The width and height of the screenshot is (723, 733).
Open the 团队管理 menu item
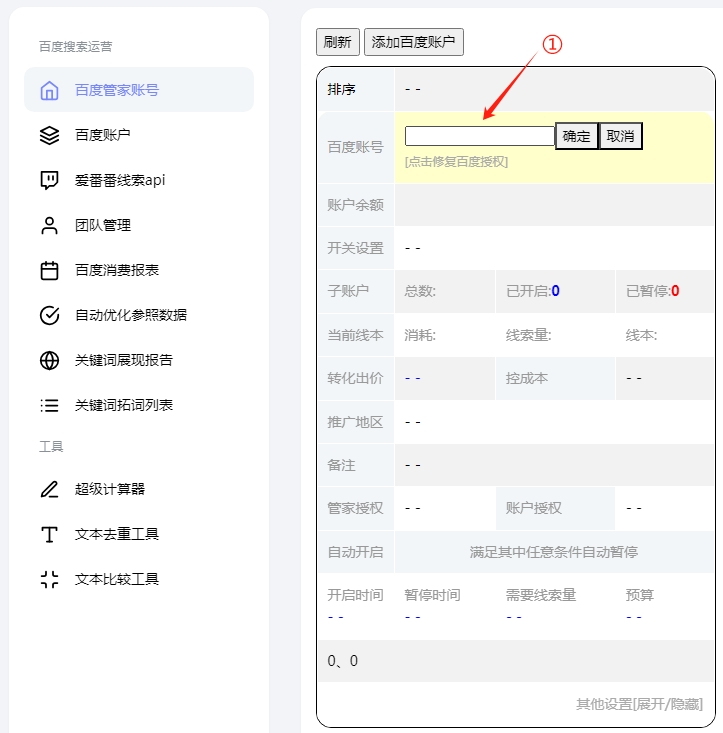tap(103, 225)
